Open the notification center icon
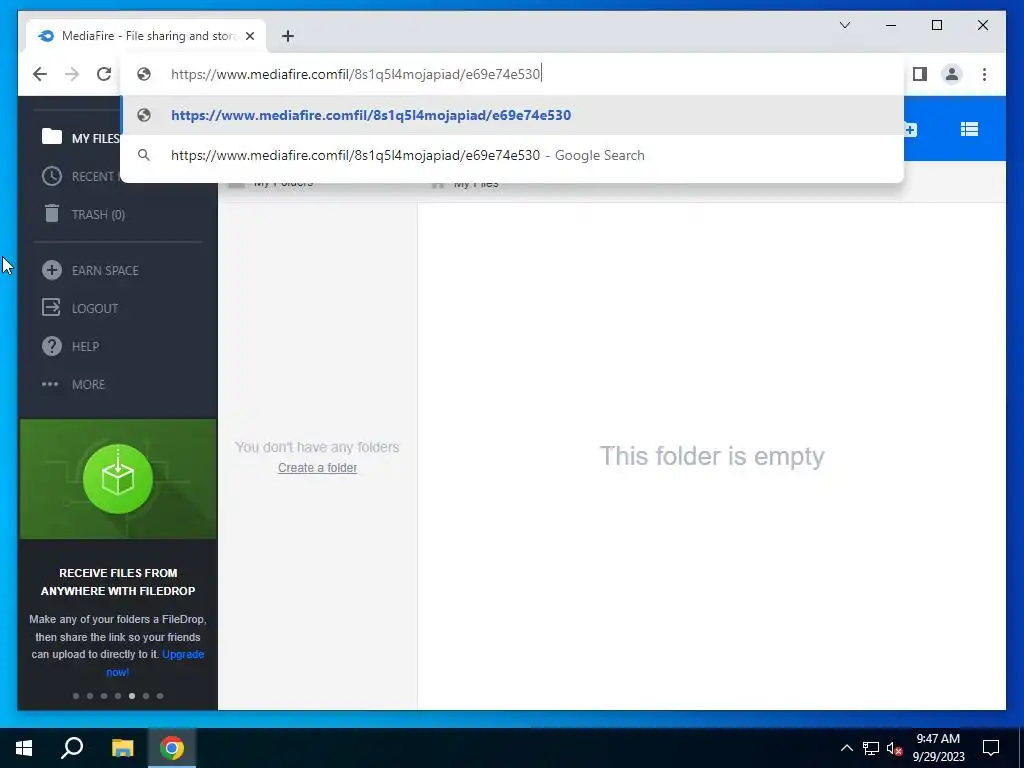The image size is (1024, 768). tap(991, 748)
